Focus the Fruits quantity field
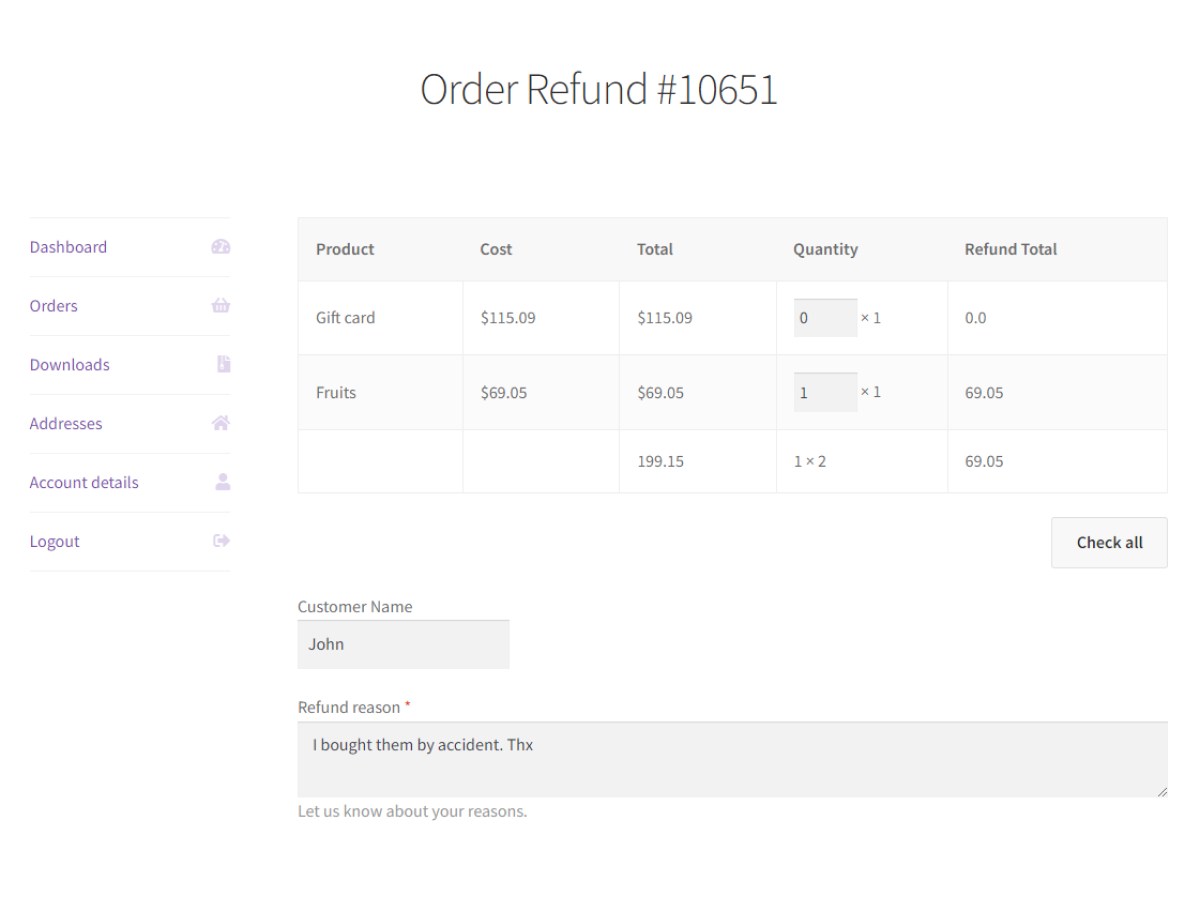 click(825, 392)
